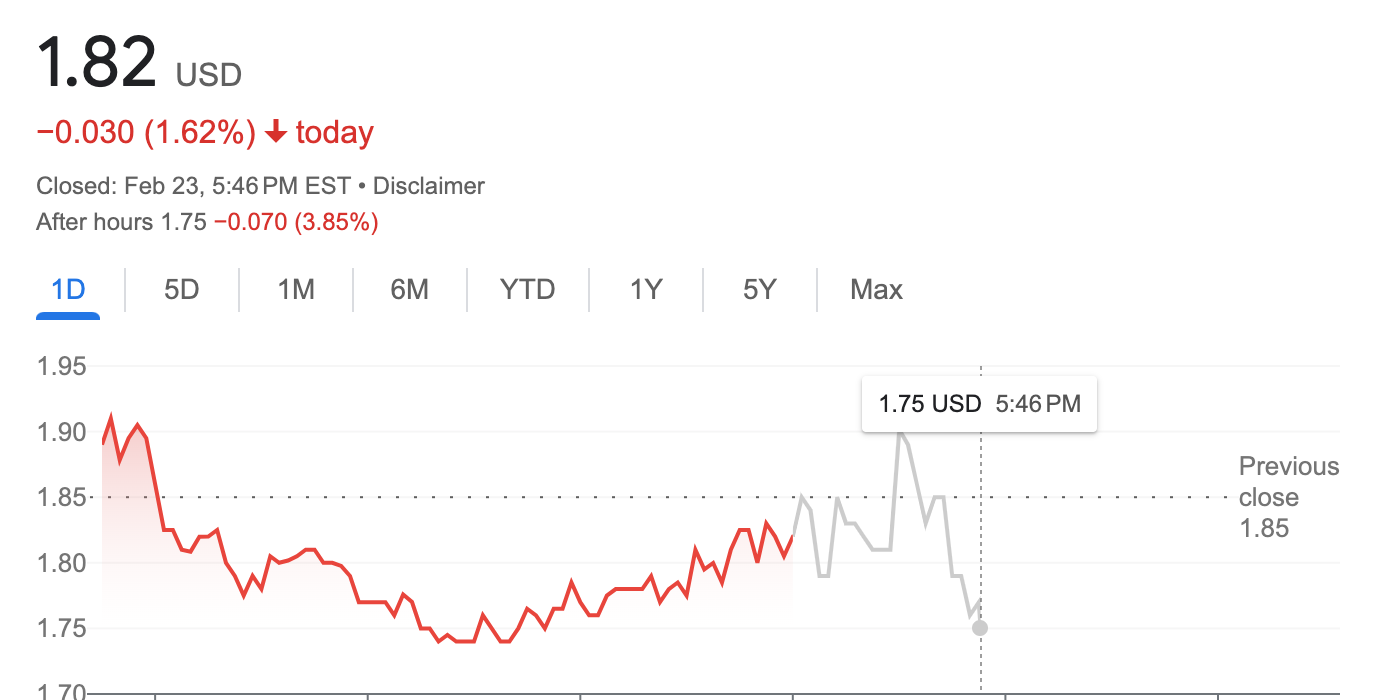The image size is (1376, 700).
Task: Switch to the 5D chart tab
Action: click(x=182, y=290)
